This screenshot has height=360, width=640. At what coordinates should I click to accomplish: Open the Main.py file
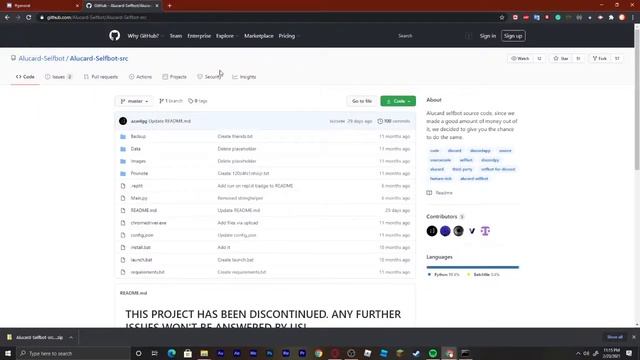(x=139, y=198)
